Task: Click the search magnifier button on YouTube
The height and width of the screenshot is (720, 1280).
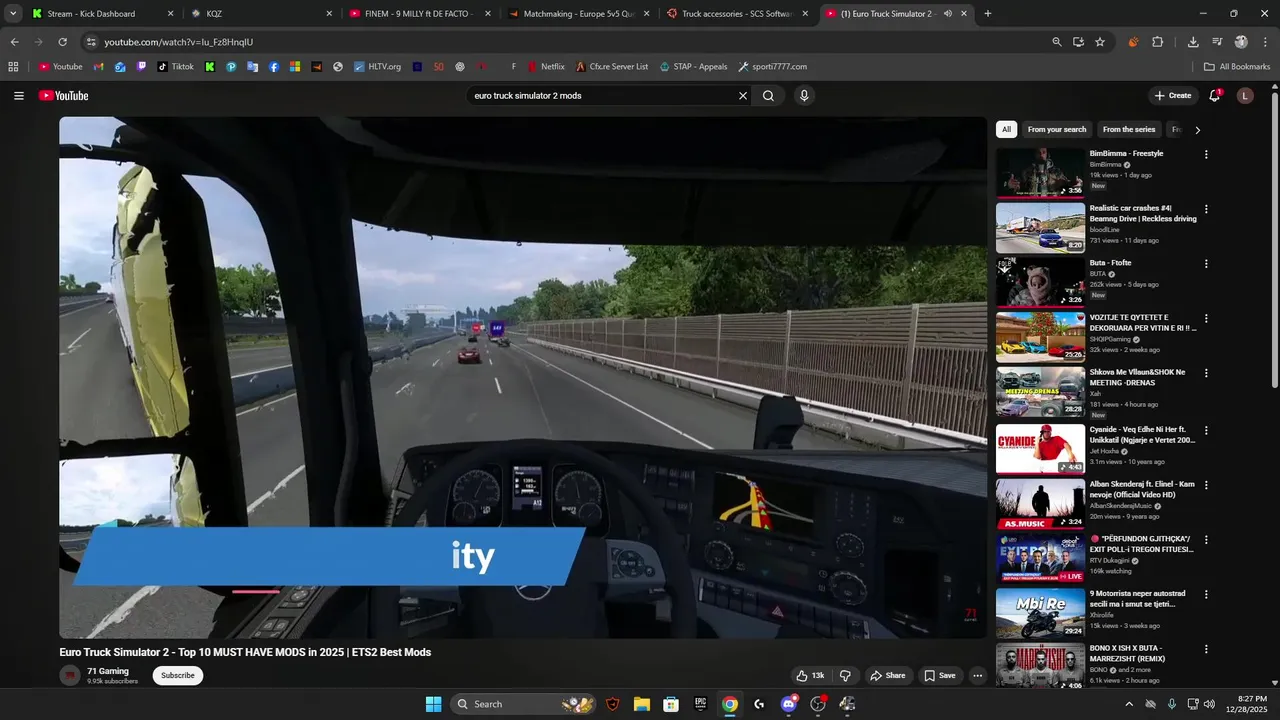Action: click(768, 96)
